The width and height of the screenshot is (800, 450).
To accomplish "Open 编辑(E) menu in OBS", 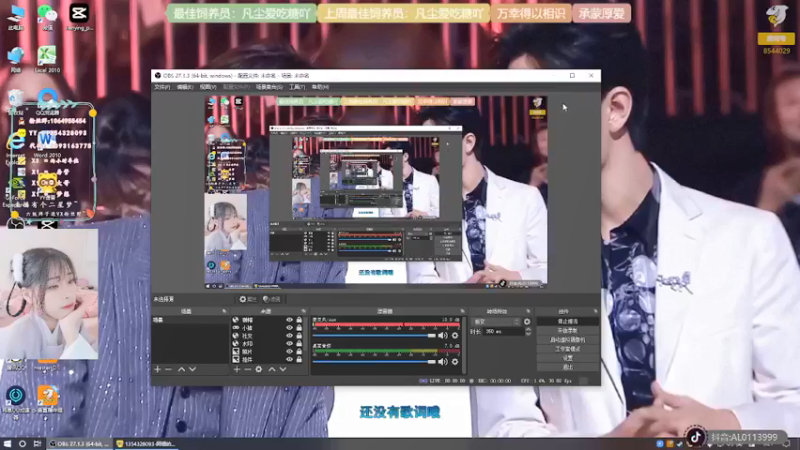I will (x=185, y=87).
